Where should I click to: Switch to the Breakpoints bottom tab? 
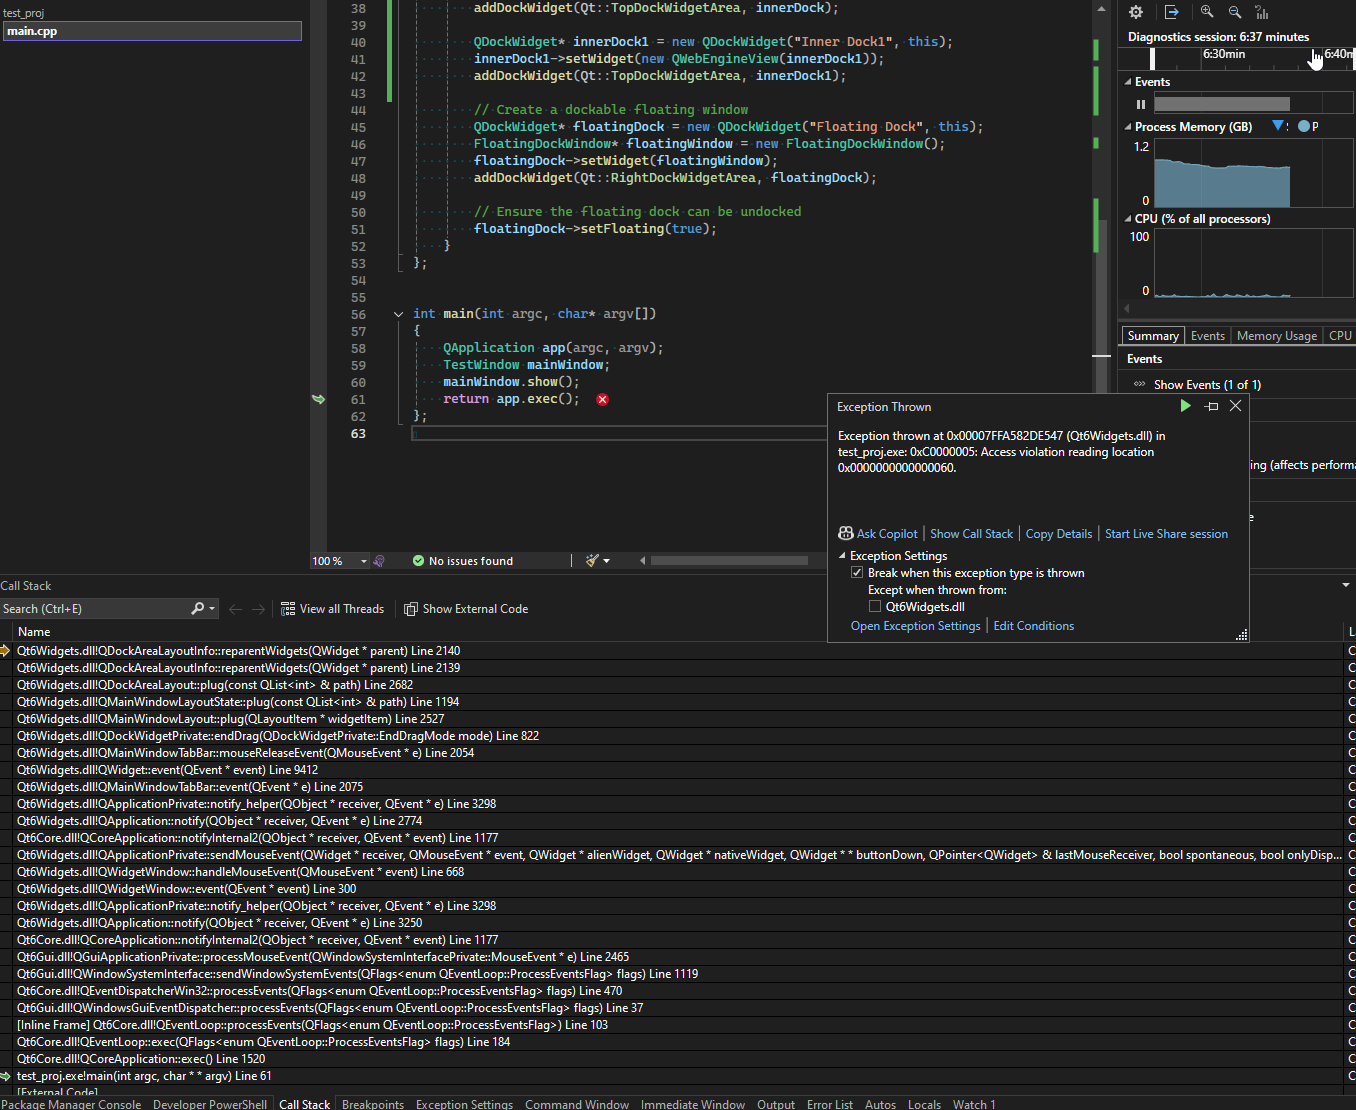tap(373, 1104)
